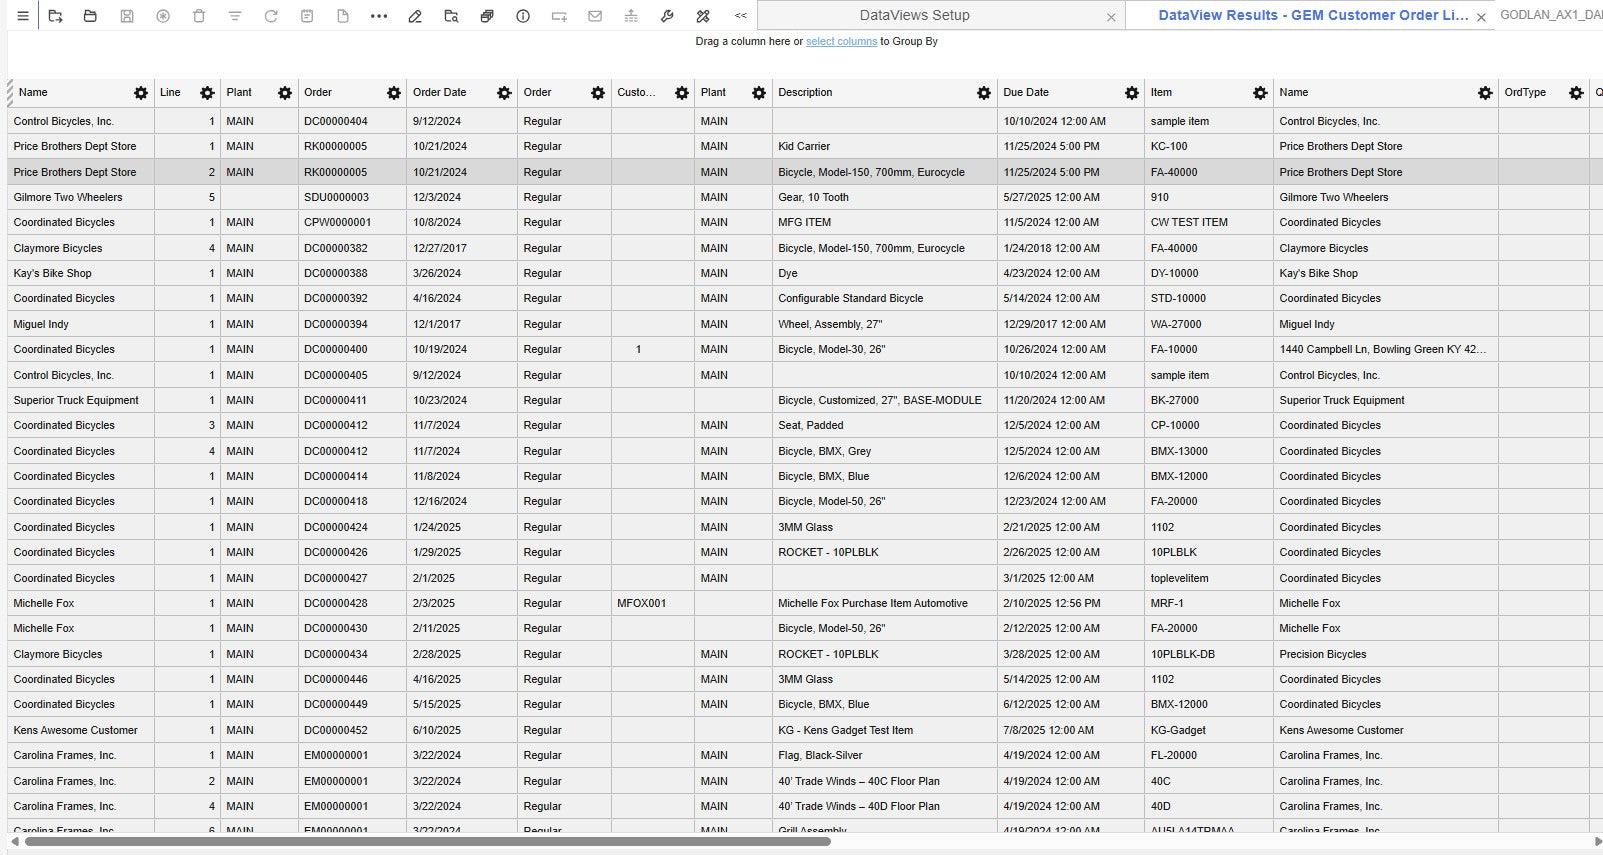Open Order Date column settings gear
The image size is (1603, 855).
click(x=504, y=93)
